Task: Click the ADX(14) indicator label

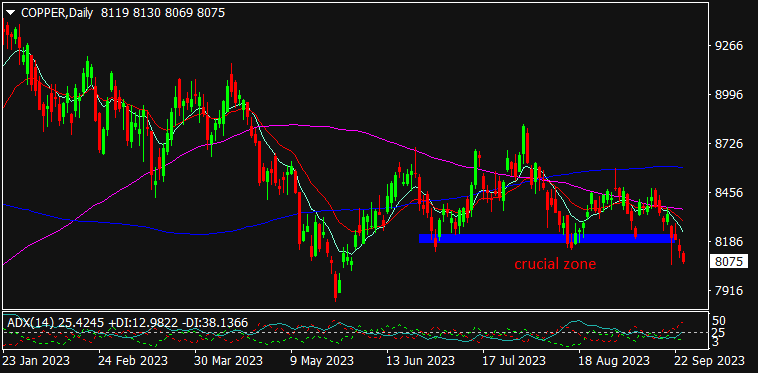Action: pos(32,322)
